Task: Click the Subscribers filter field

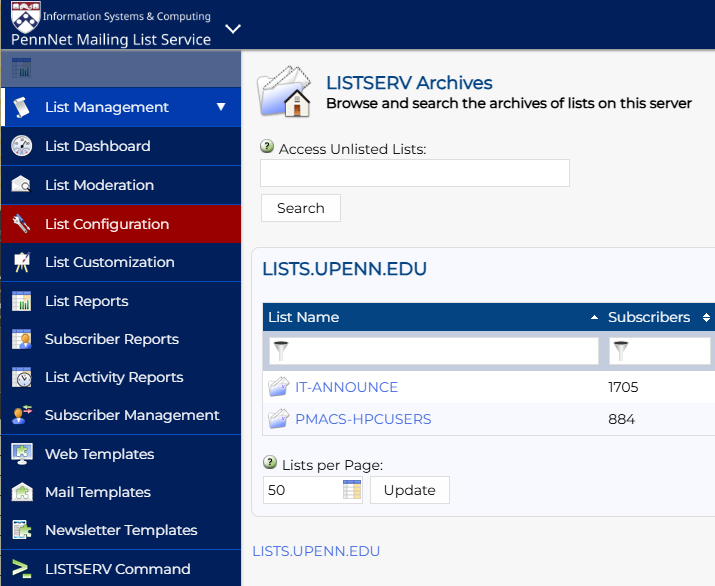Action: pos(659,351)
